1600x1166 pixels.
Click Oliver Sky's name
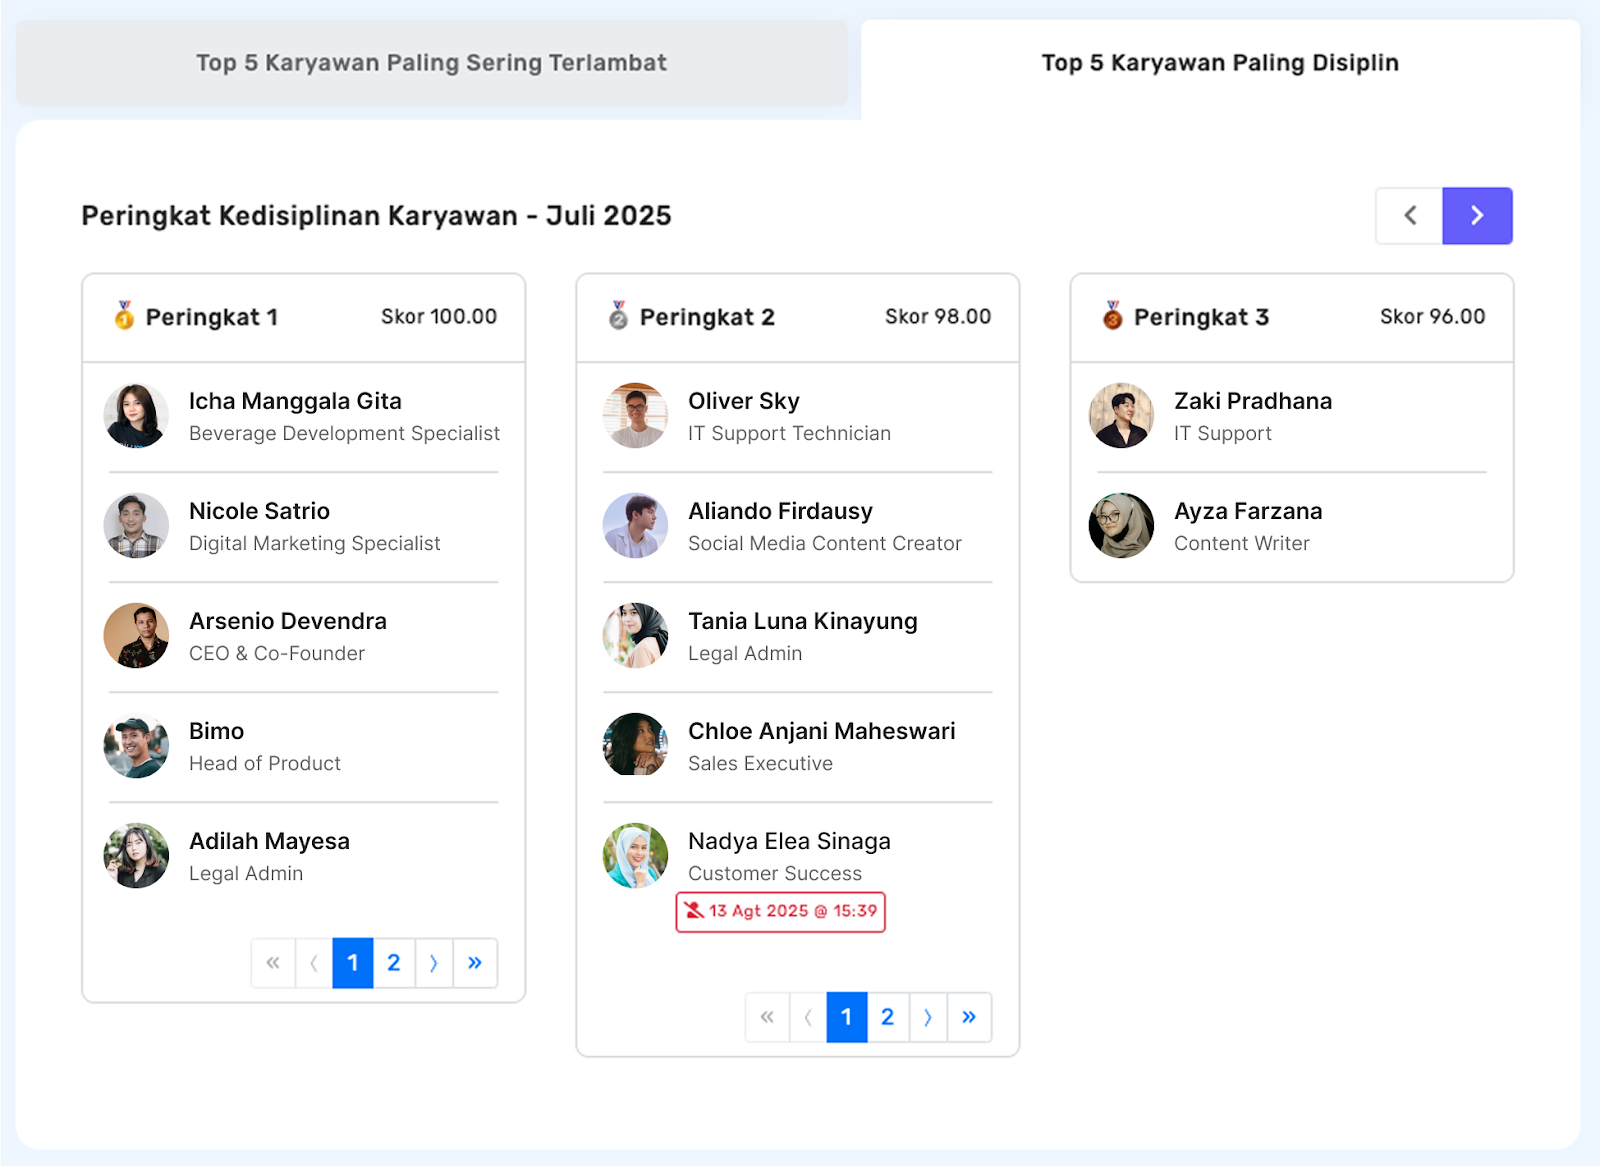(743, 401)
